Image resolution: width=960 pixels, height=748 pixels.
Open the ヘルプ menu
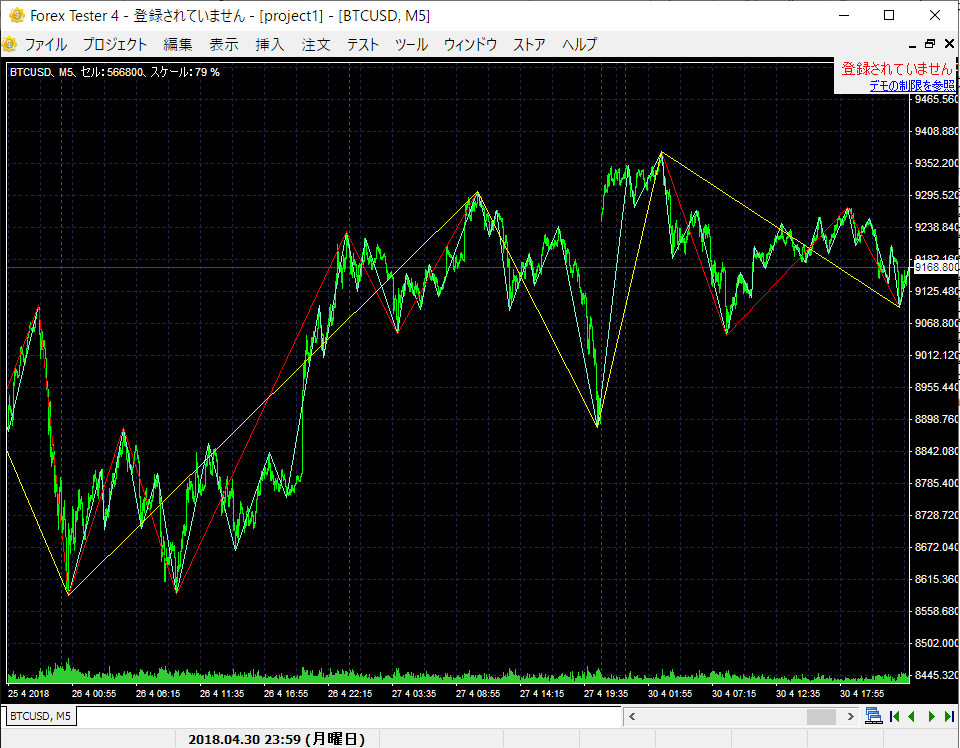pos(579,45)
